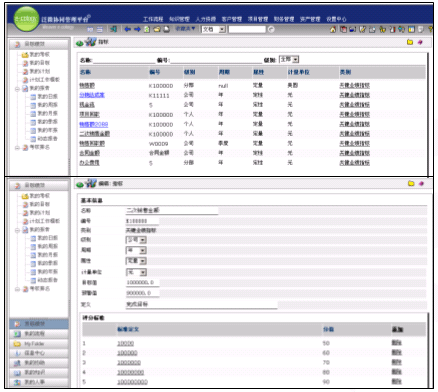Open the 关键业绩指标 link in the K11111 row
The image size is (438, 392).
pos(355,95)
